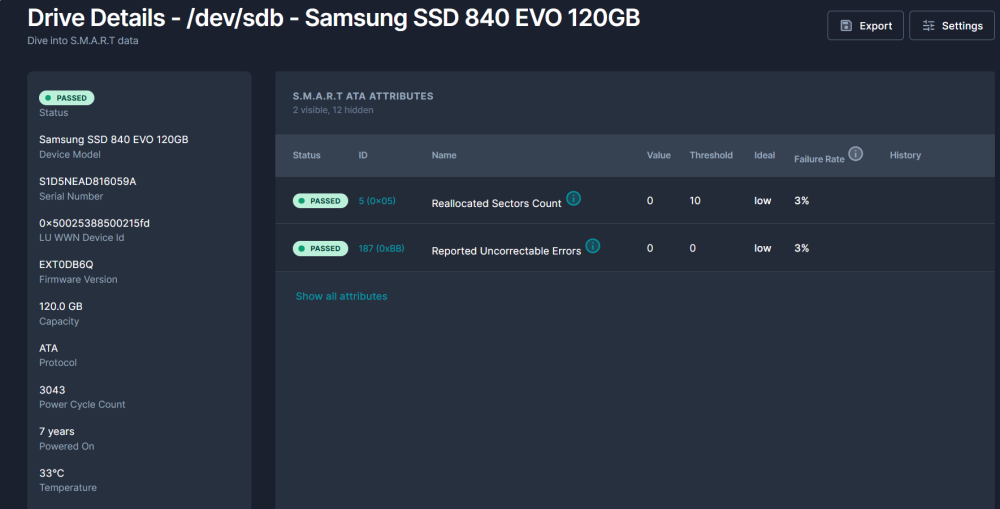Click the PASSED drive status badge

pyautogui.click(x=66, y=98)
